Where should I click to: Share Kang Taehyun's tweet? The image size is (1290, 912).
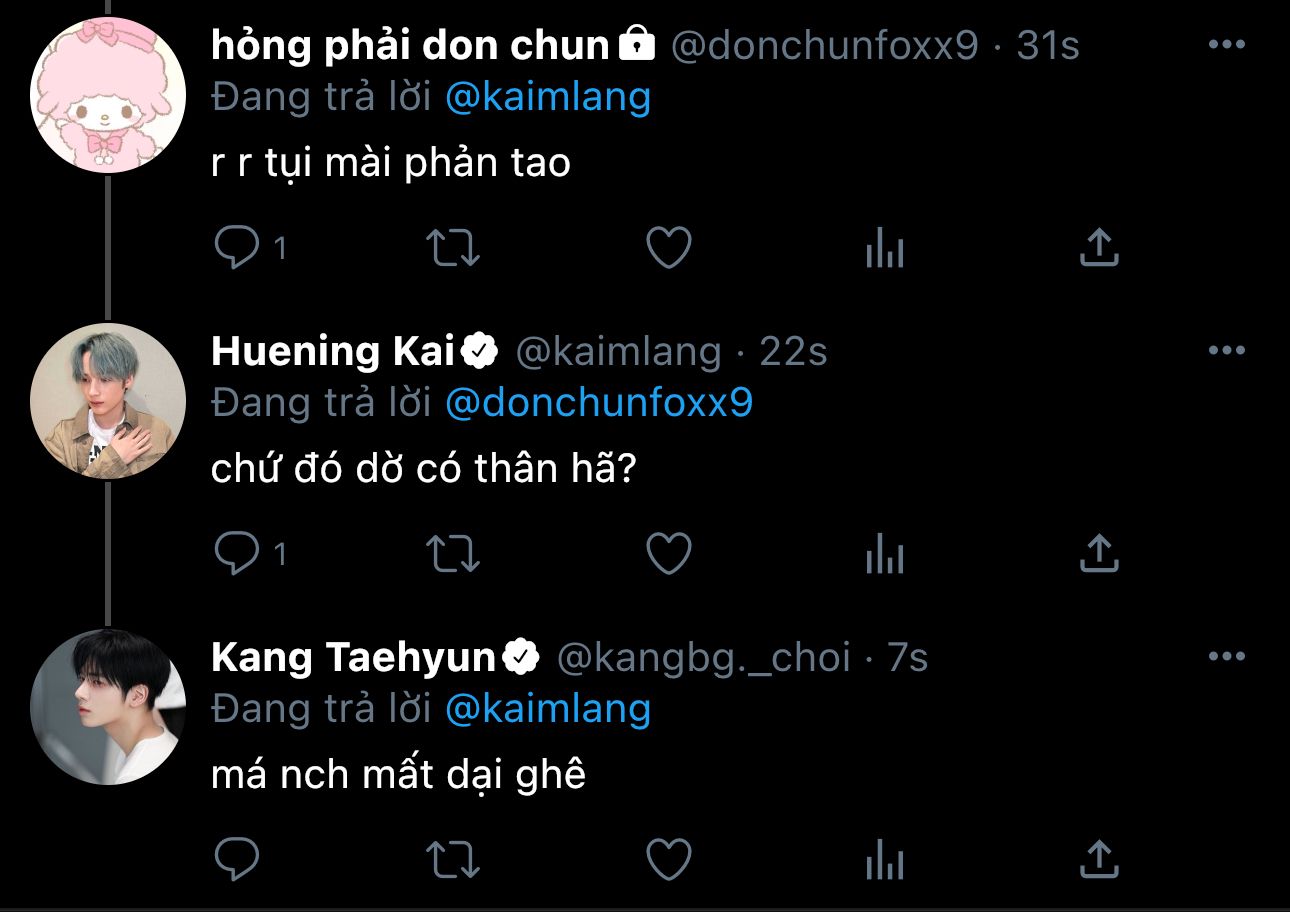(1098, 858)
